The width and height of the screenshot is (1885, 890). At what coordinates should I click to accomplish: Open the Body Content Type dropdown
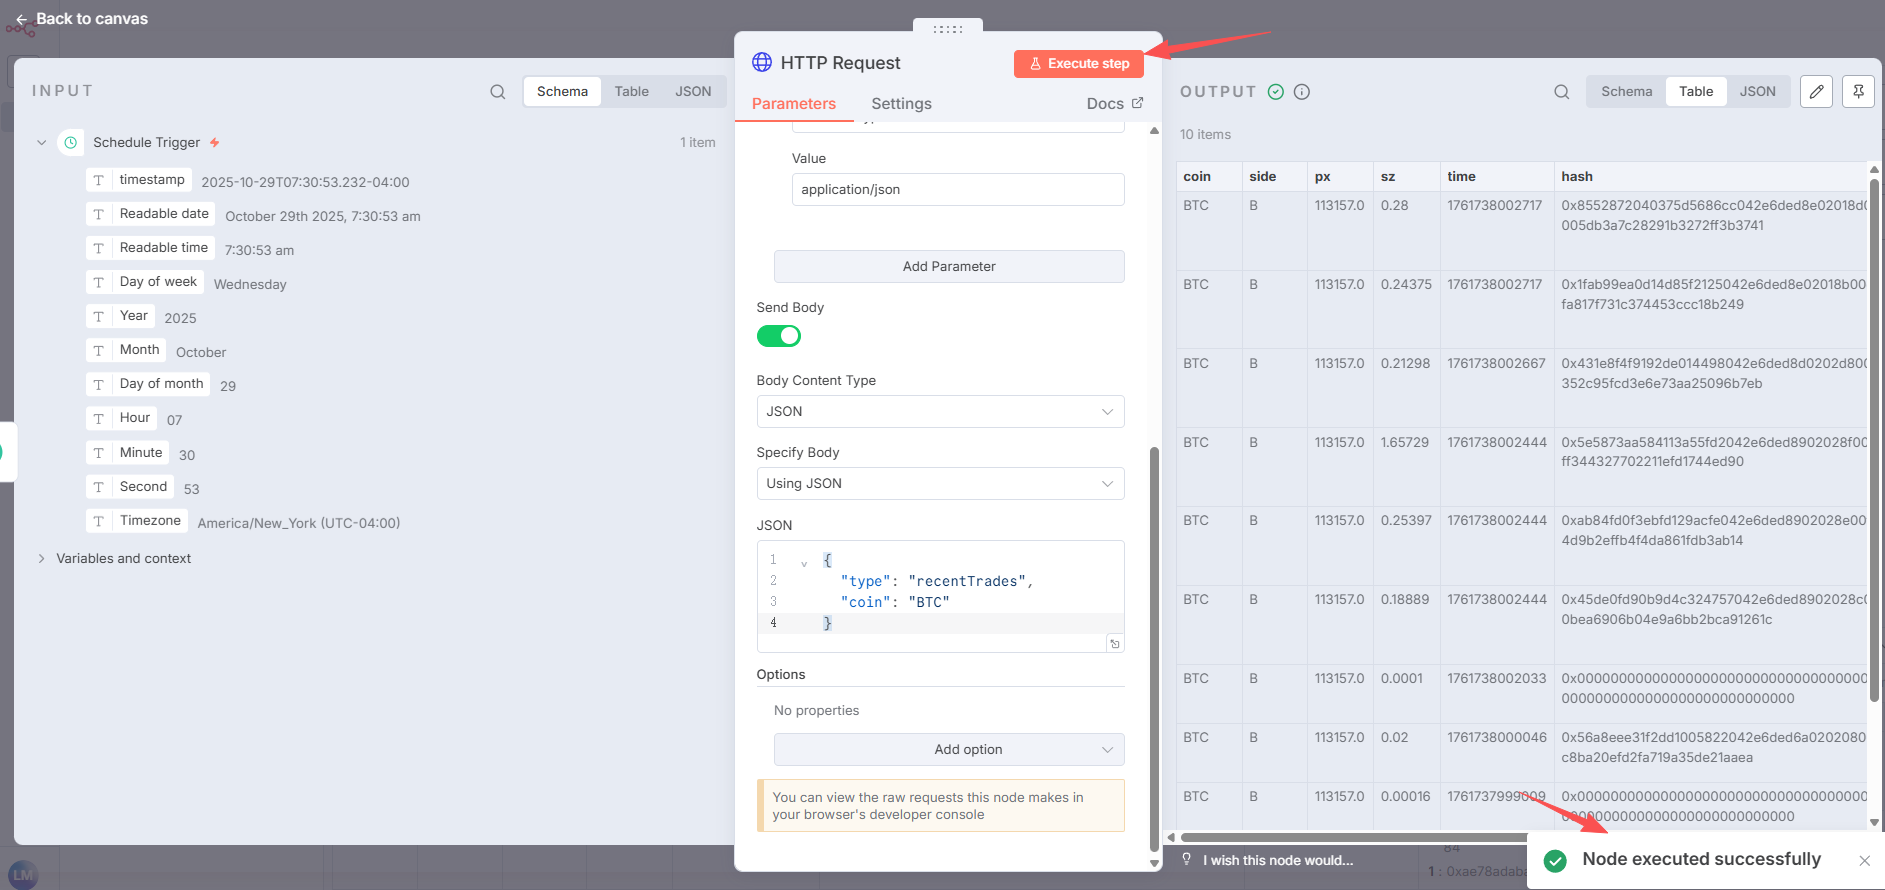pyautogui.click(x=940, y=412)
